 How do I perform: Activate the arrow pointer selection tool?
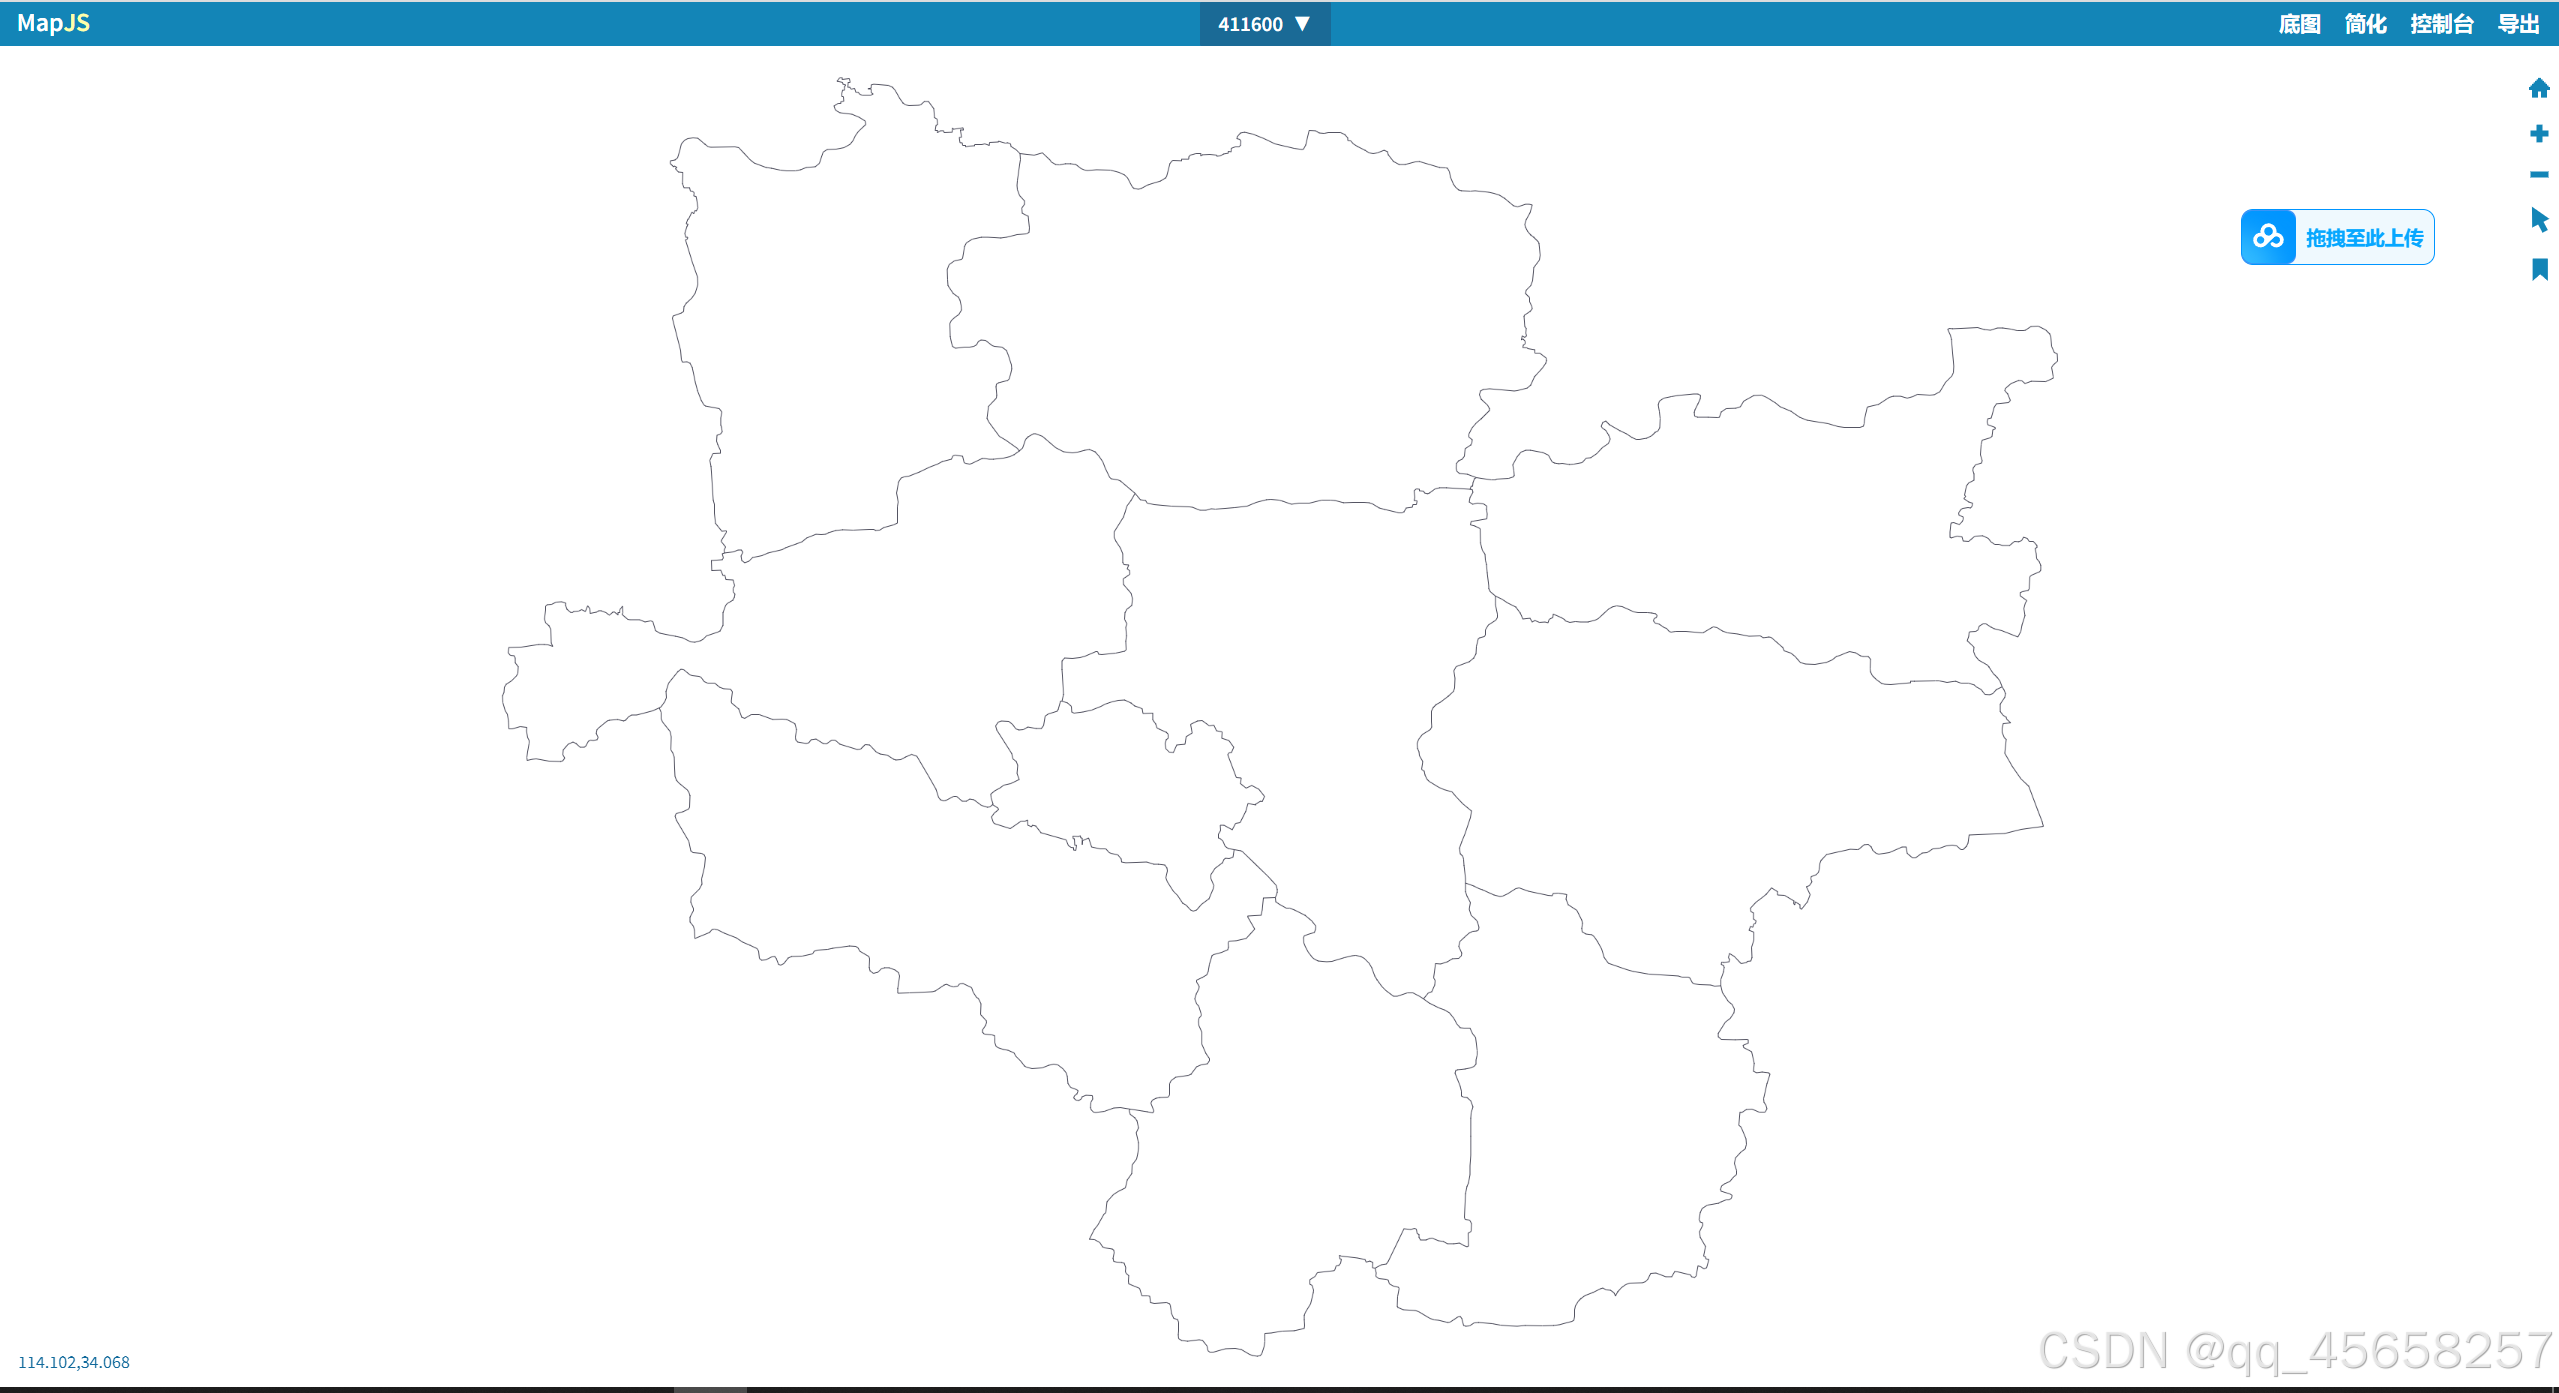pyautogui.click(x=2539, y=220)
